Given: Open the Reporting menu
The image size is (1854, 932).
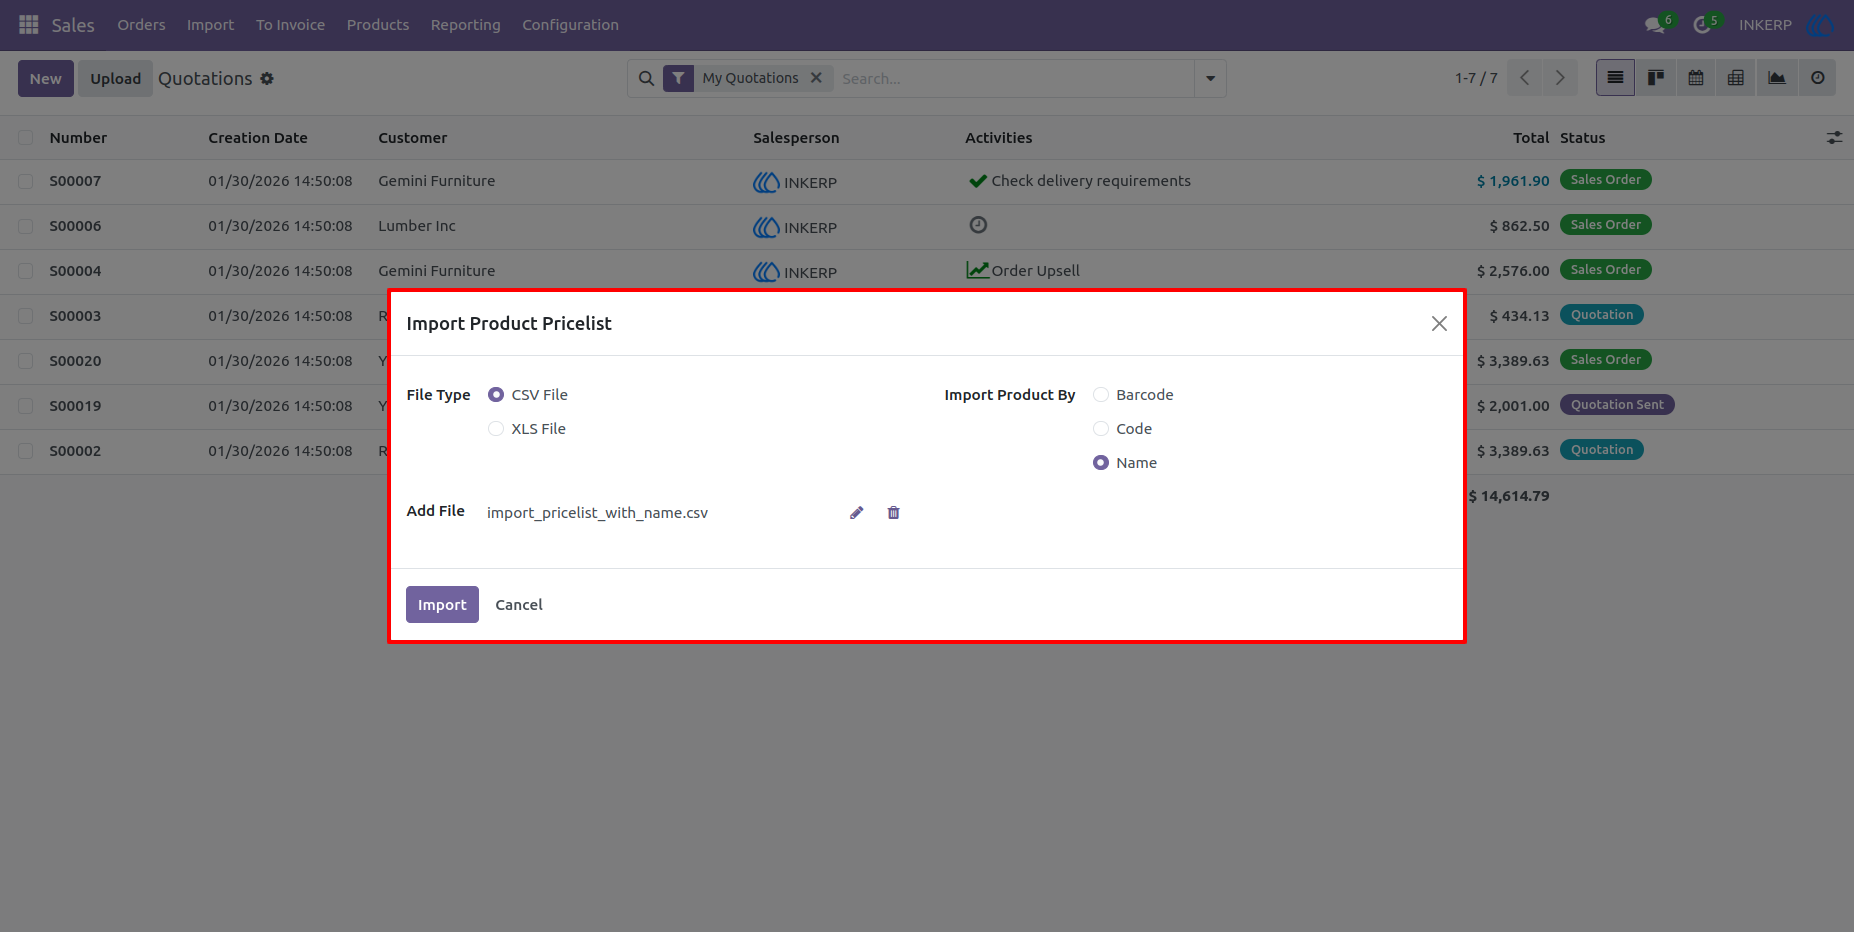Looking at the screenshot, I should click(x=465, y=25).
